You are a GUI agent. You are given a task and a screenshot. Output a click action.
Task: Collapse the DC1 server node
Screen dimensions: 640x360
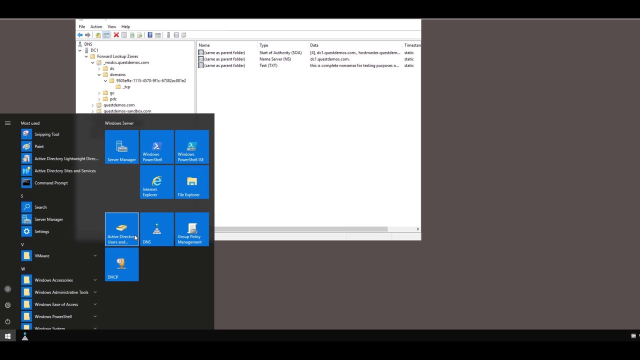pos(80,50)
